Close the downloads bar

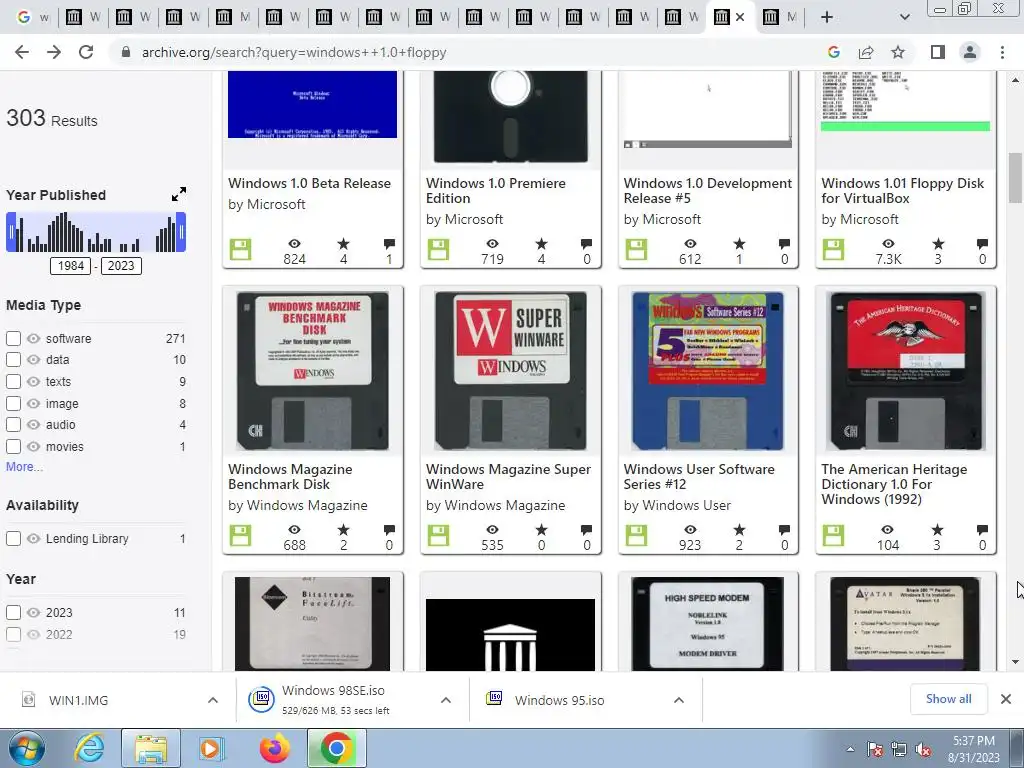1006,699
